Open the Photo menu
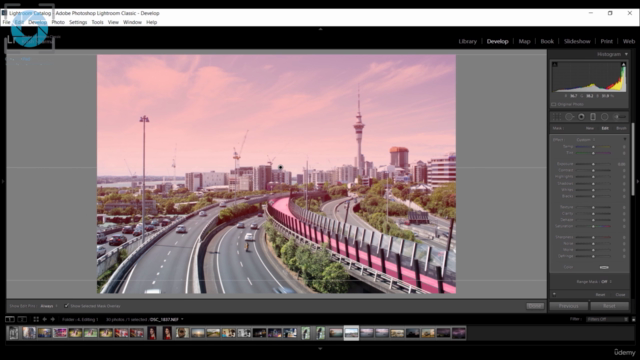 [x=58, y=22]
